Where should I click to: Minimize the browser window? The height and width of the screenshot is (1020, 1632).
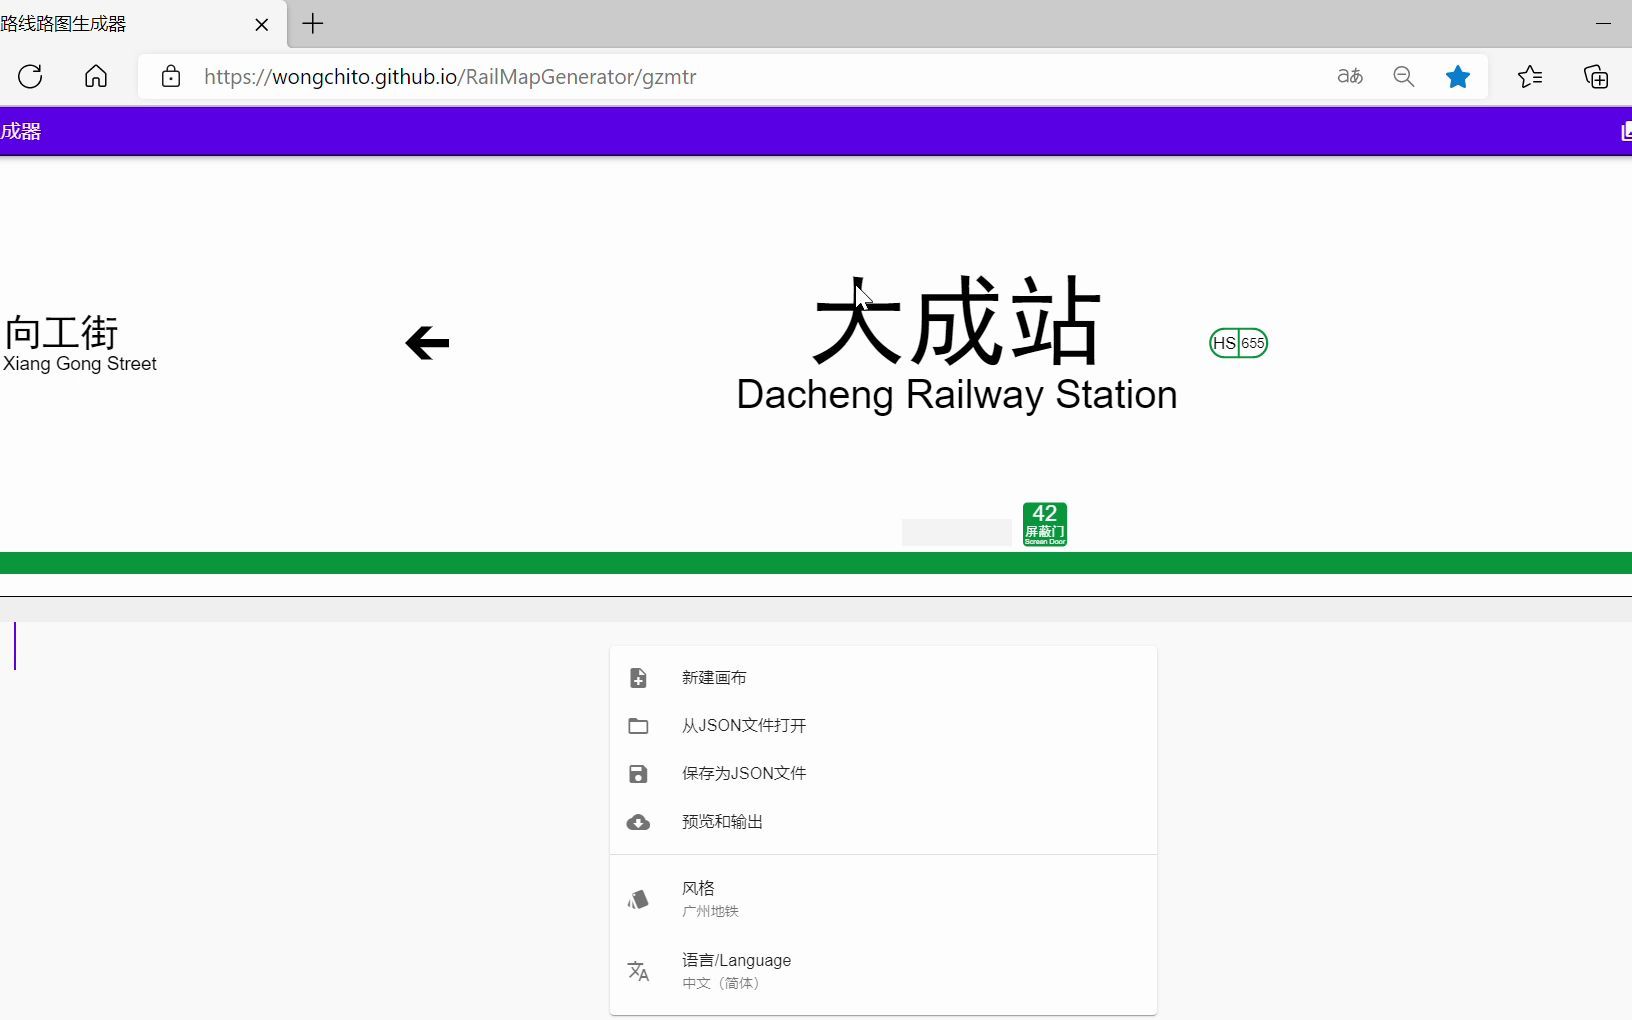(x=1603, y=24)
